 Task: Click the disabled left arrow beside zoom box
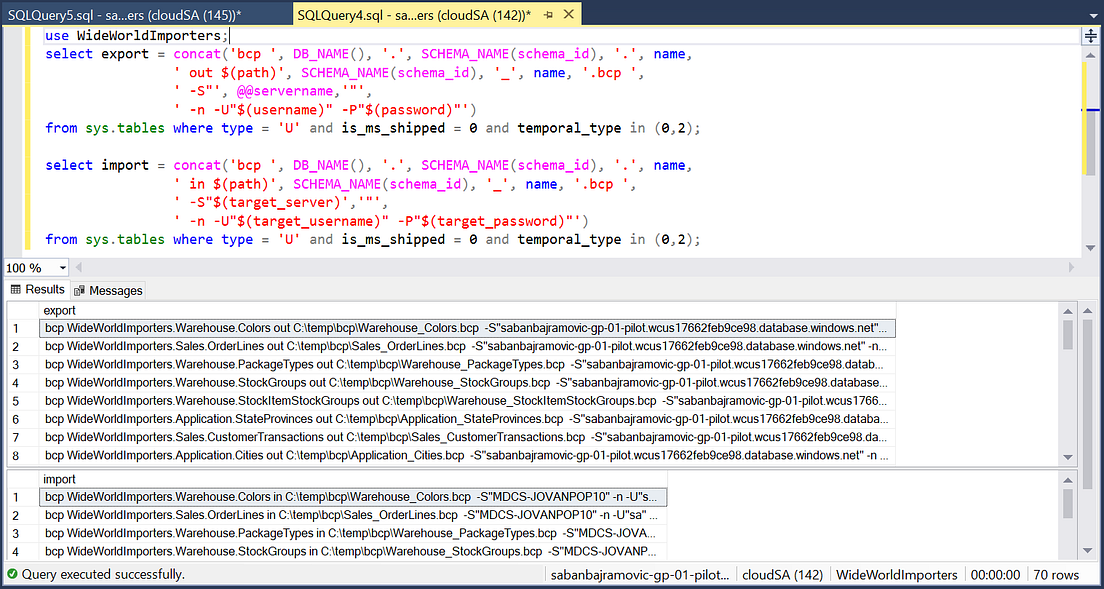click(77, 268)
